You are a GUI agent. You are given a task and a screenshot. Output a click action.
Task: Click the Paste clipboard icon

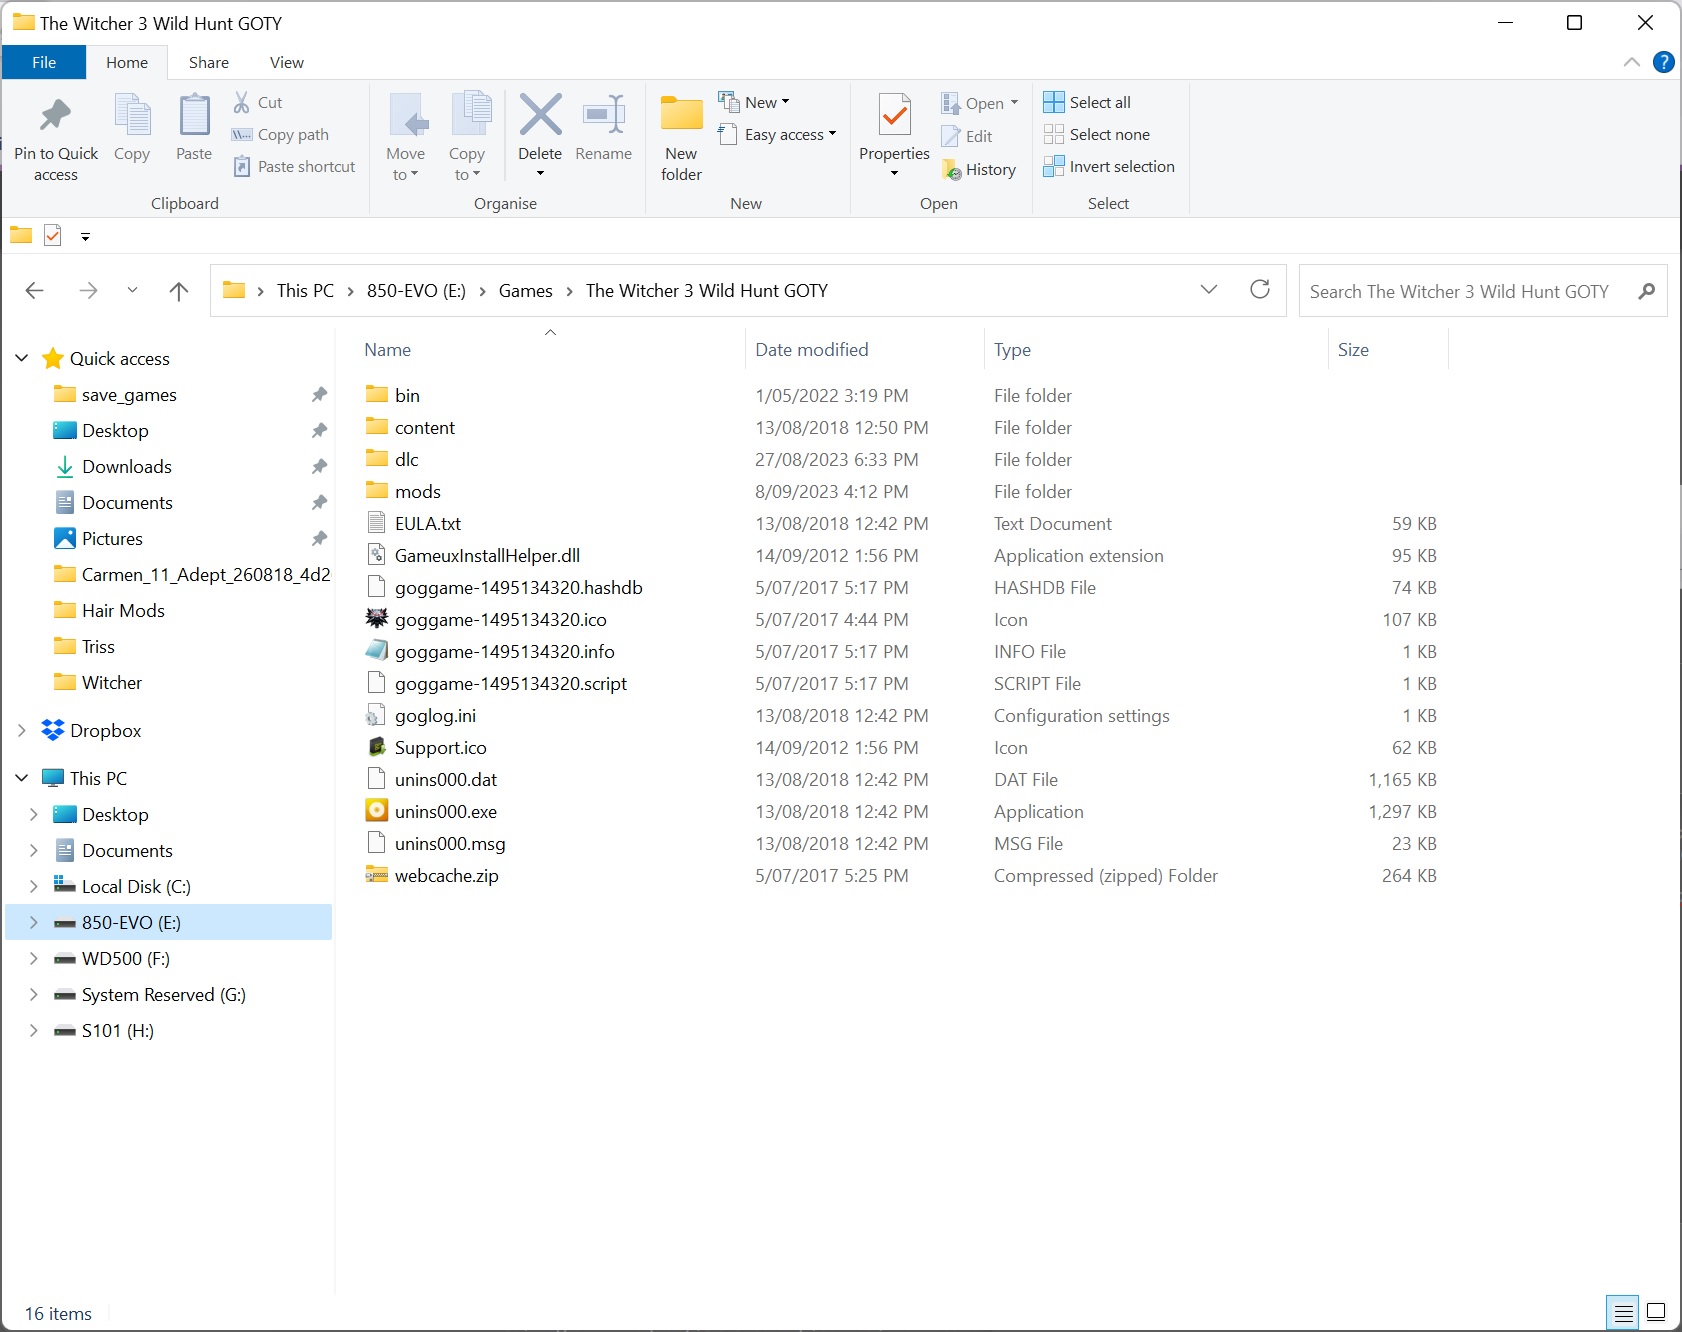[194, 115]
